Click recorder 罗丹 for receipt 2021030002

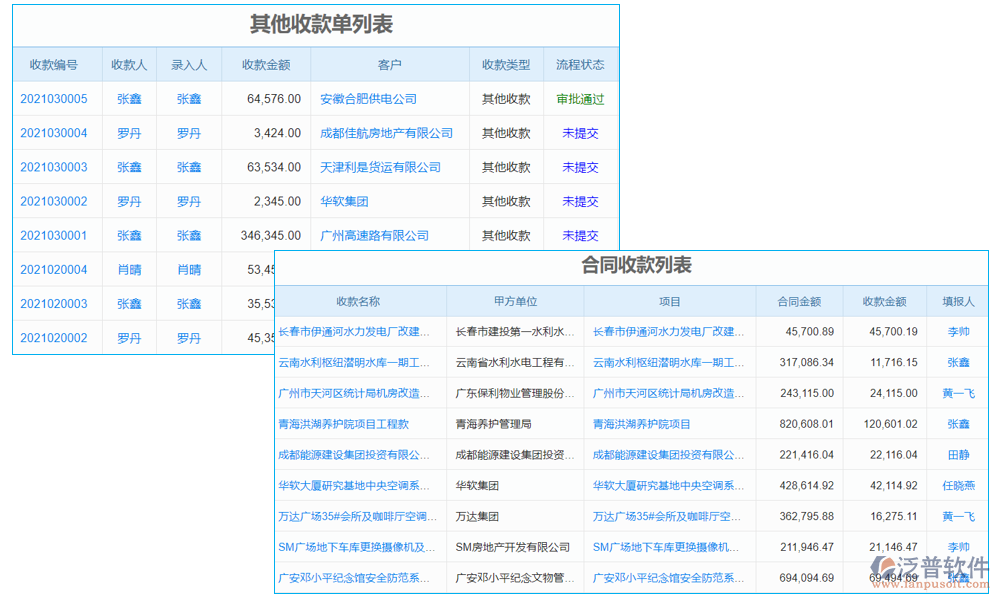(188, 201)
